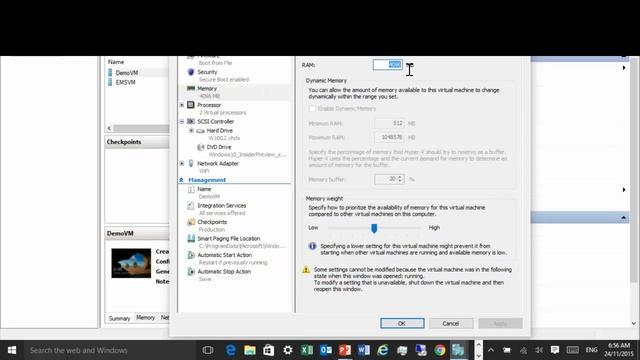Select the Automatic Start Action icon
Screen dimensions: 640x360
tap(191, 255)
